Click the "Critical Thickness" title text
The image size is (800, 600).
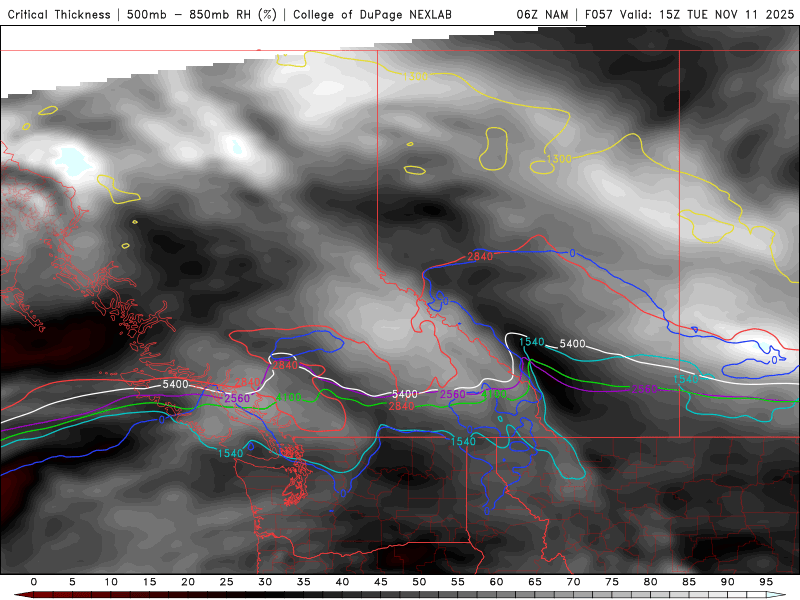tap(59, 15)
